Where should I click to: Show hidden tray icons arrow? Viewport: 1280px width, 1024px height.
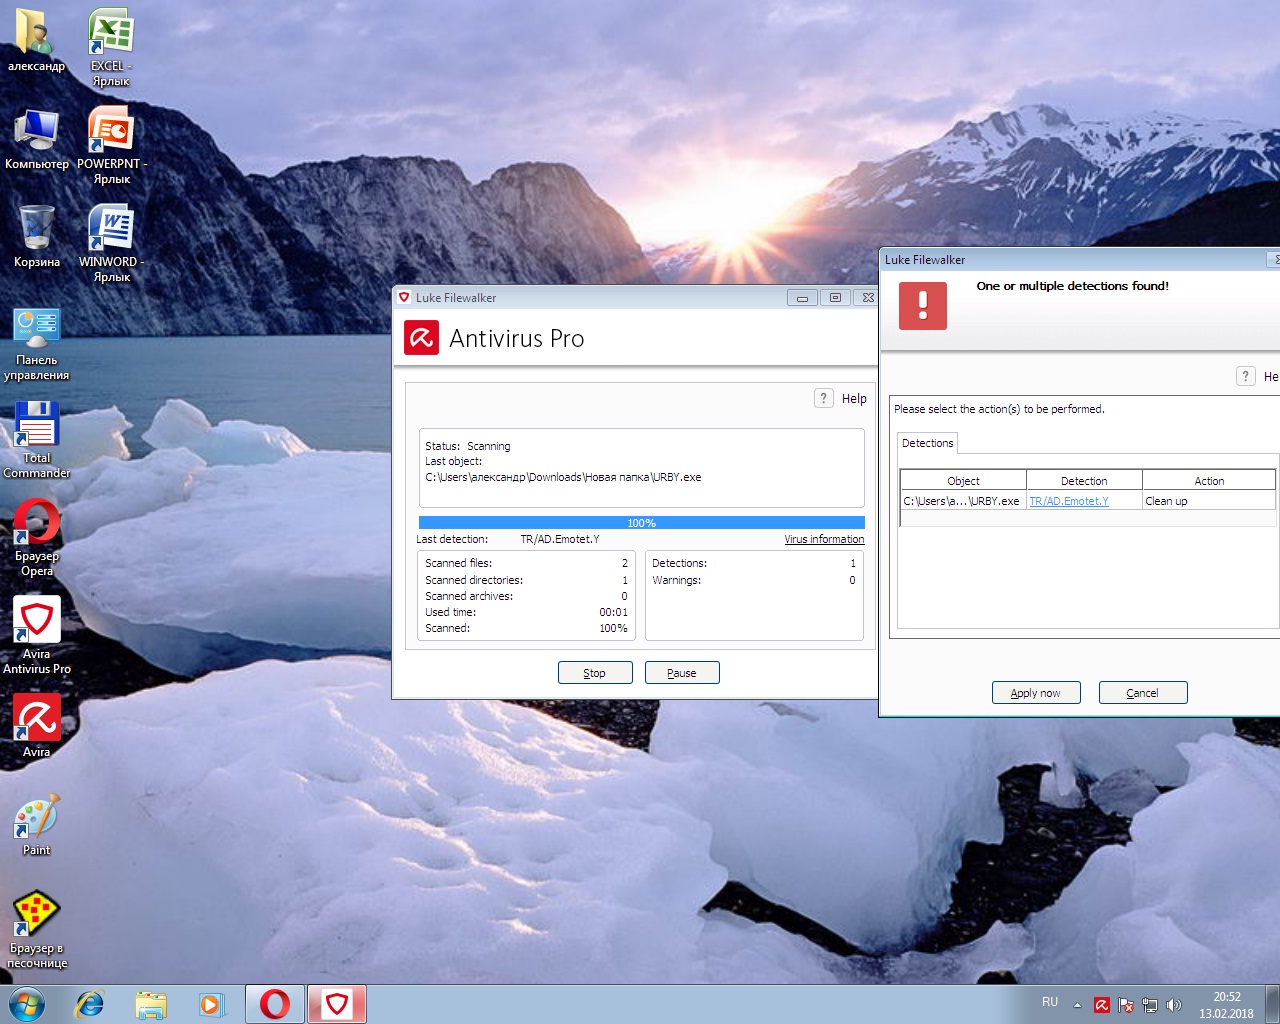coord(1077,1005)
